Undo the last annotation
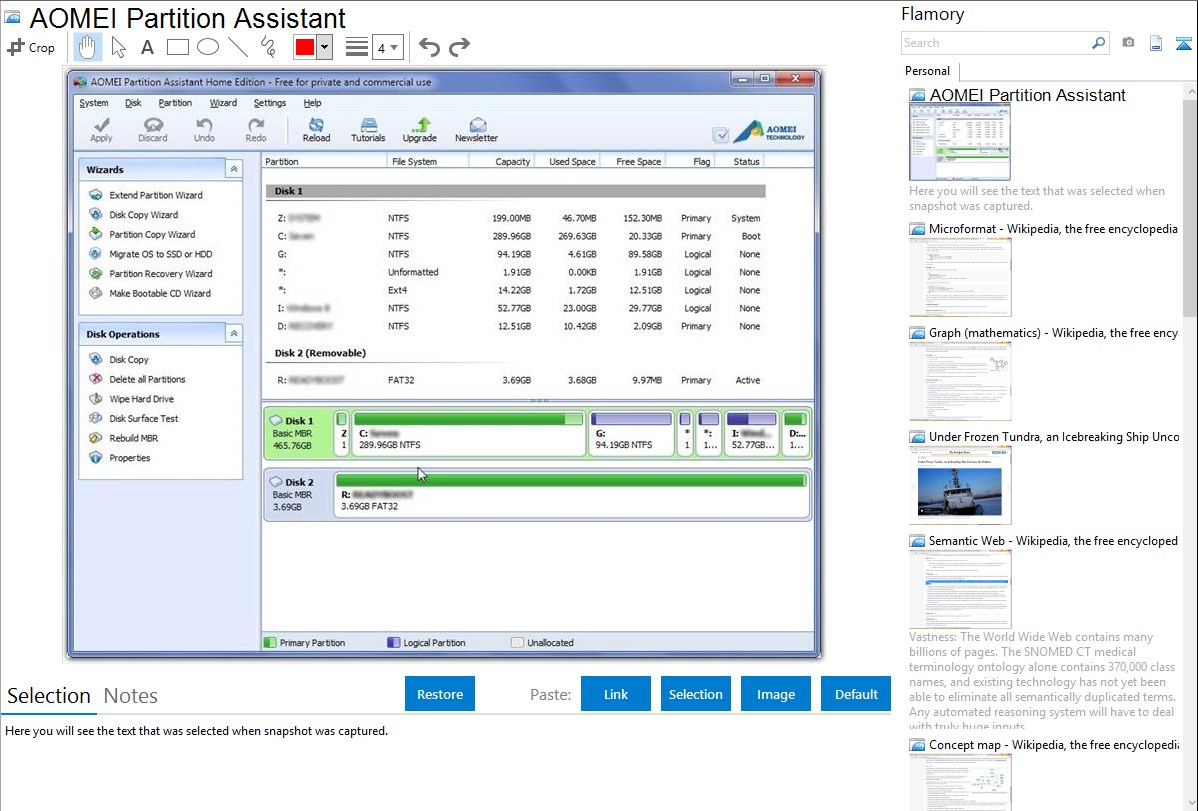Viewport: 1198px width, 811px height. 429,47
